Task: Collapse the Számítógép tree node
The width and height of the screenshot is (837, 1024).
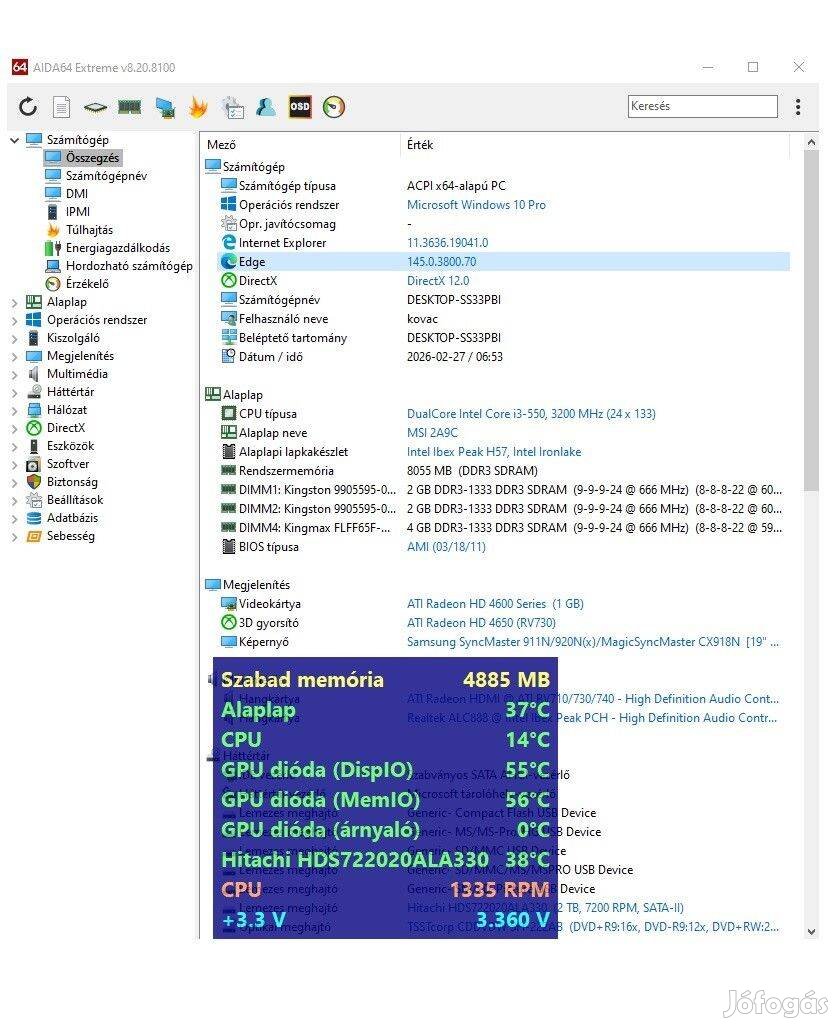Action: point(14,140)
